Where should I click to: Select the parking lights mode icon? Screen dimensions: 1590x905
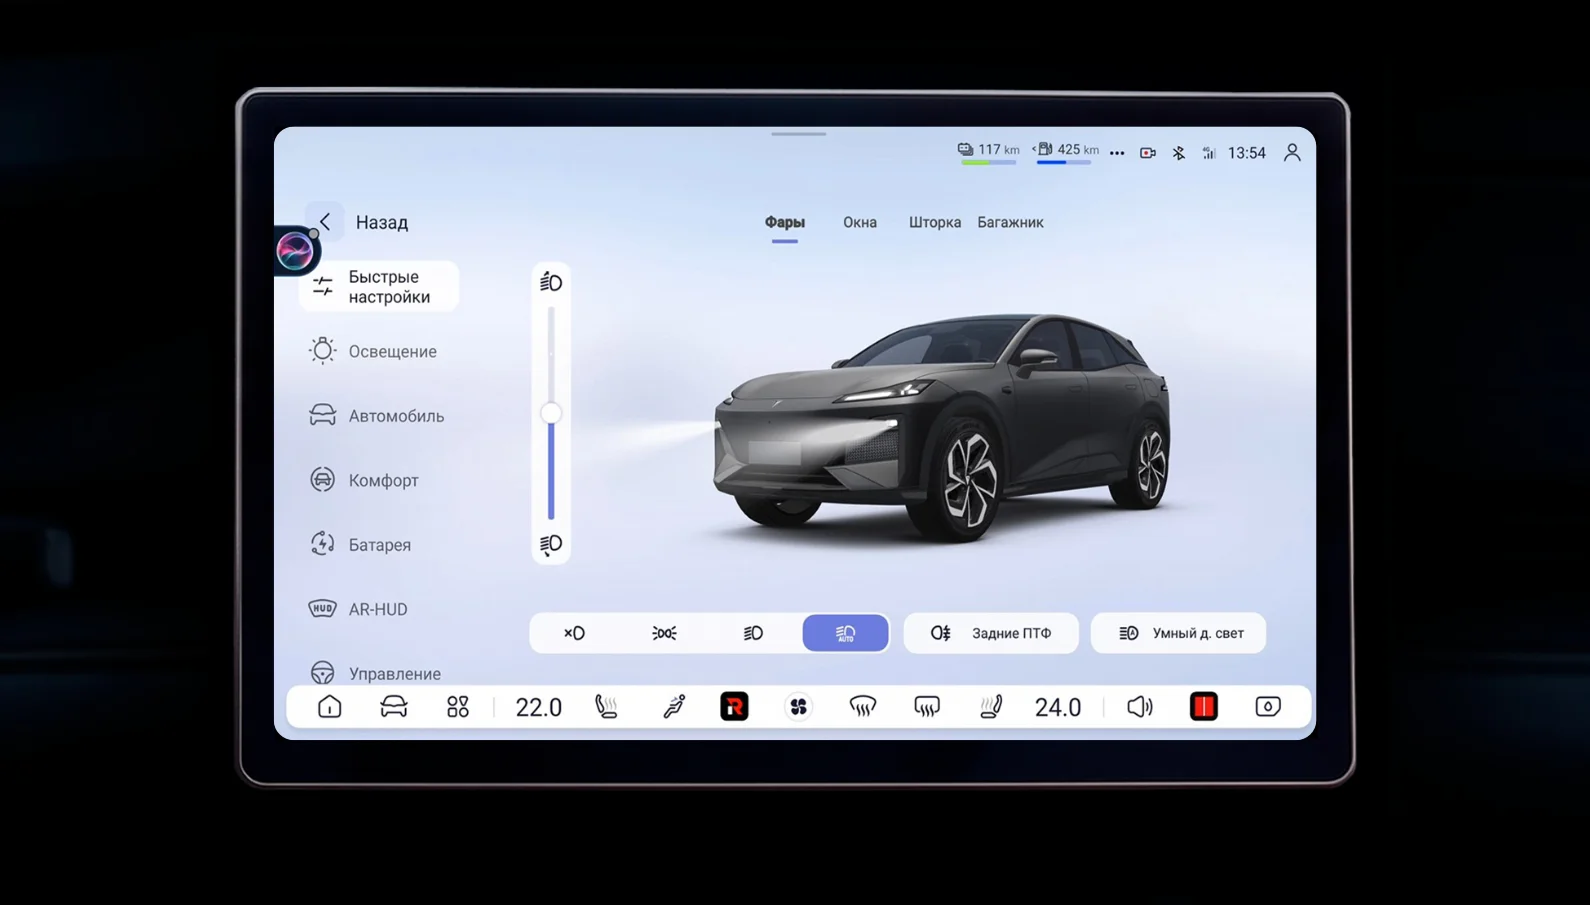(664, 633)
